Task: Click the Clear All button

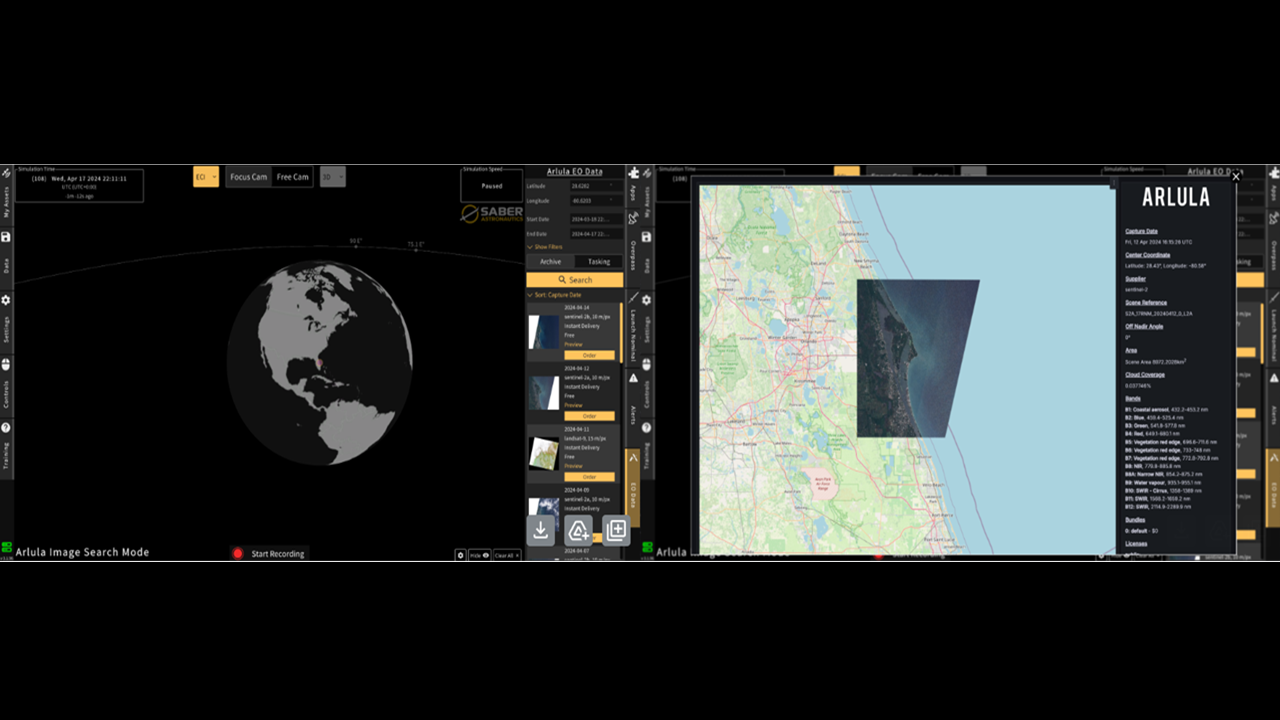Action: click(507, 555)
